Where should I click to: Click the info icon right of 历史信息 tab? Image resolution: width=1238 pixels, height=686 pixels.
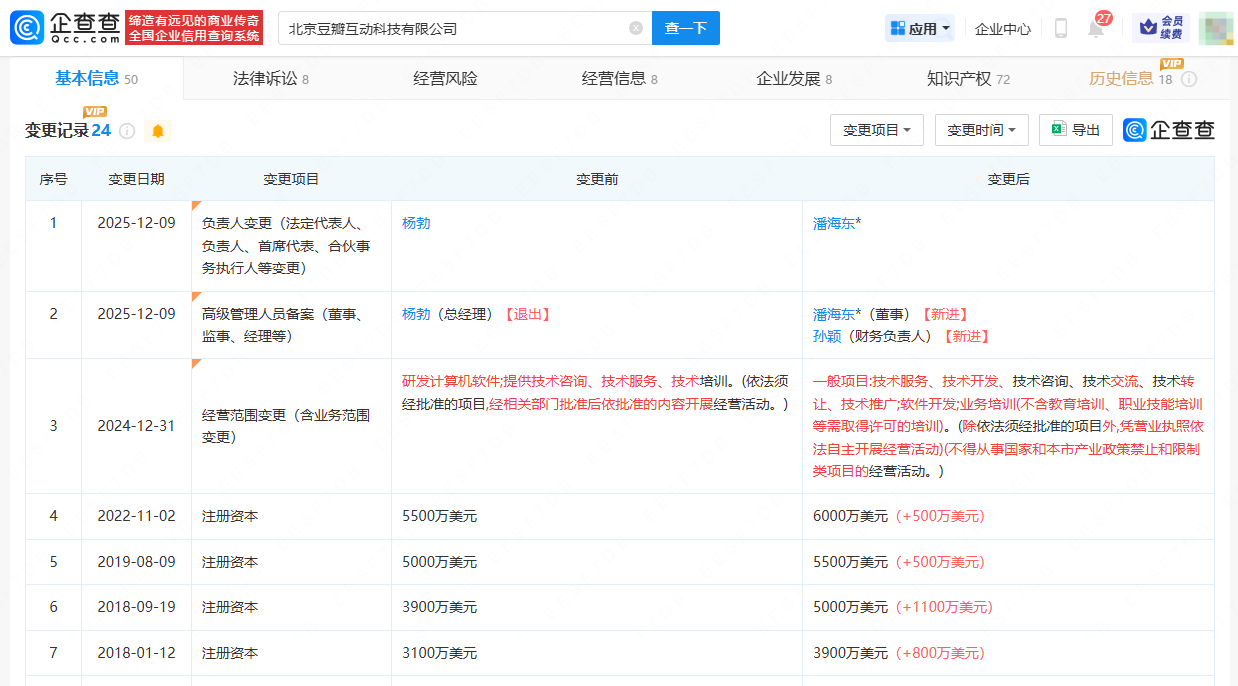click(x=1189, y=78)
